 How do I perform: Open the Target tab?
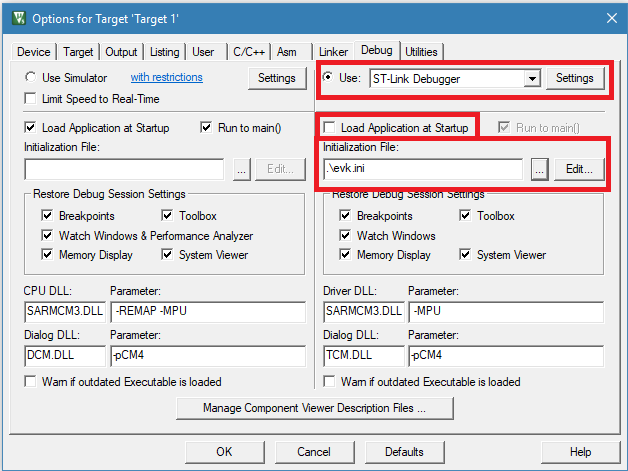pyautogui.click(x=78, y=52)
